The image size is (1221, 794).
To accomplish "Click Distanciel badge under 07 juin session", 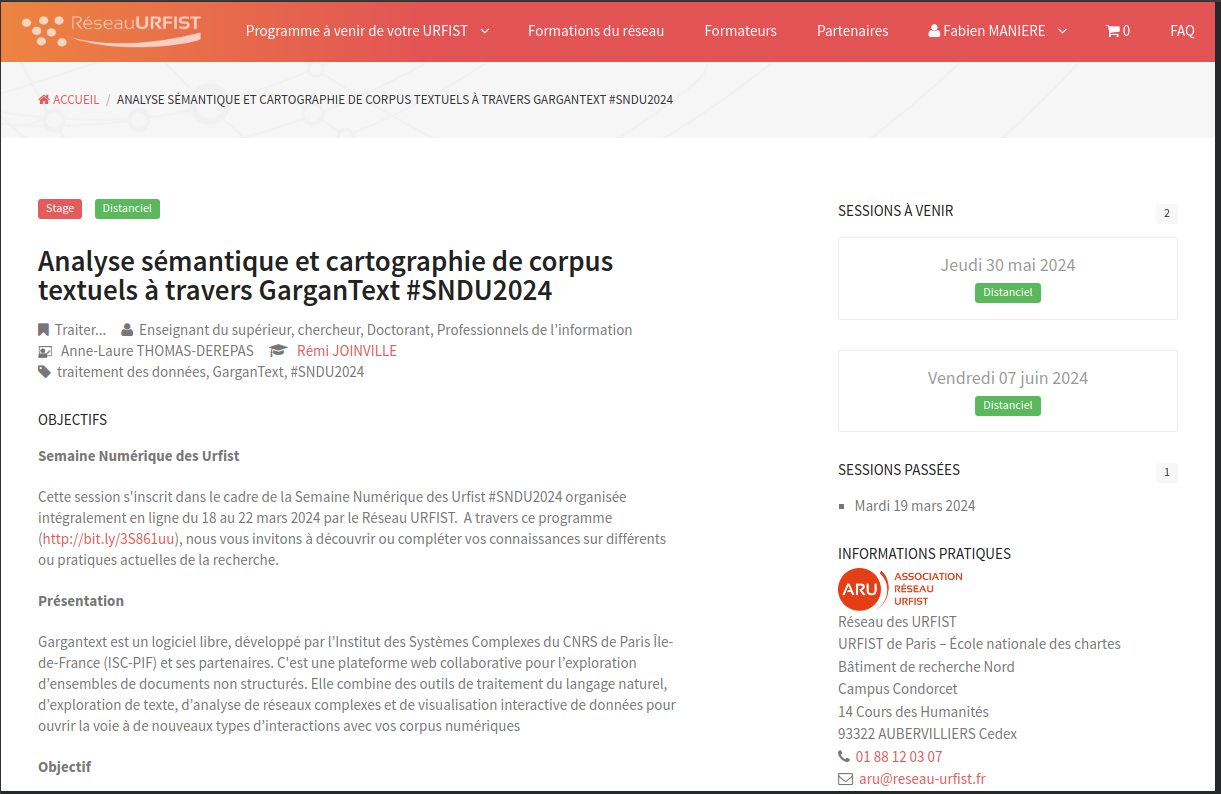I will click(x=1008, y=406).
